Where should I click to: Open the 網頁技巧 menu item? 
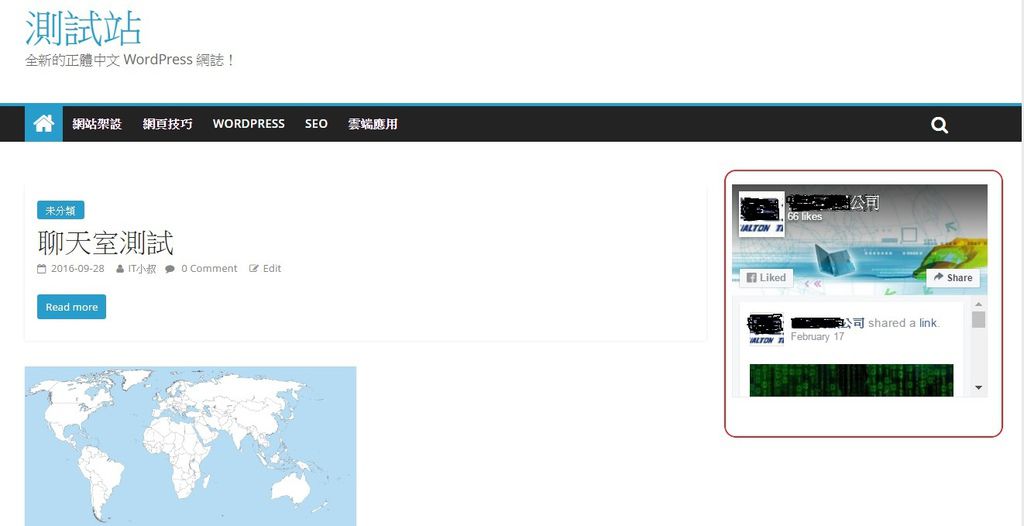(x=167, y=123)
